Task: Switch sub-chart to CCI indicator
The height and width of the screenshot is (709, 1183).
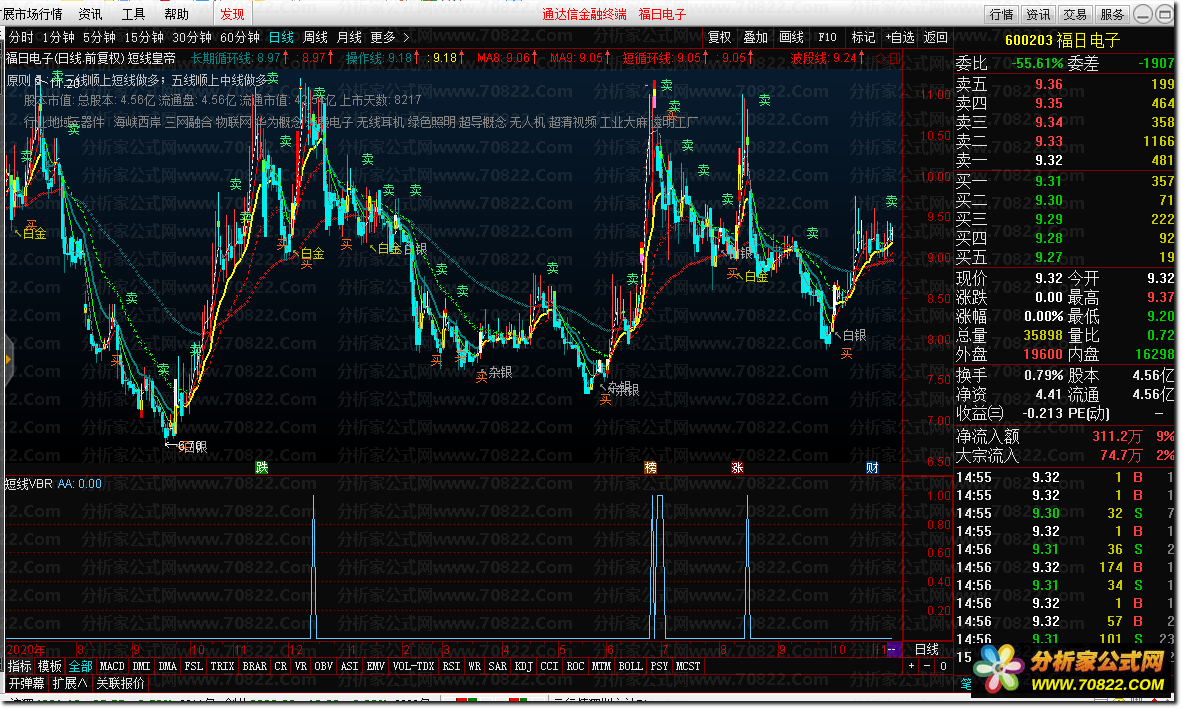Action: tap(549, 666)
